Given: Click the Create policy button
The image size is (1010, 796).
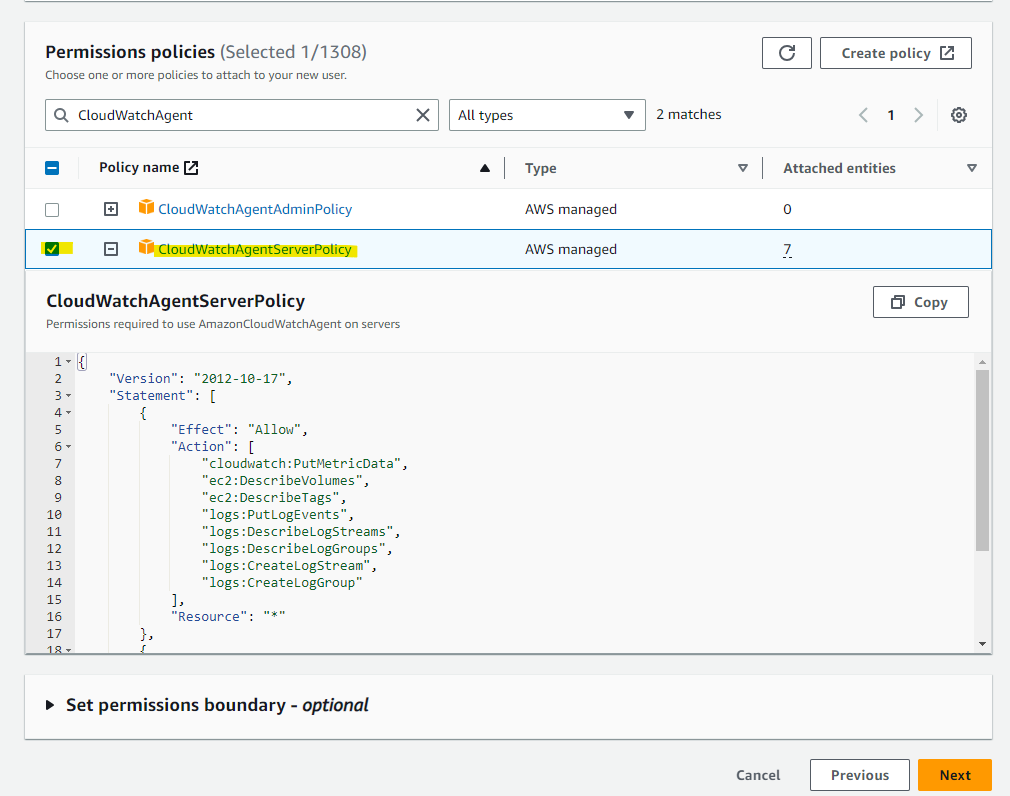Looking at the screenshot, I should point(895,53).
